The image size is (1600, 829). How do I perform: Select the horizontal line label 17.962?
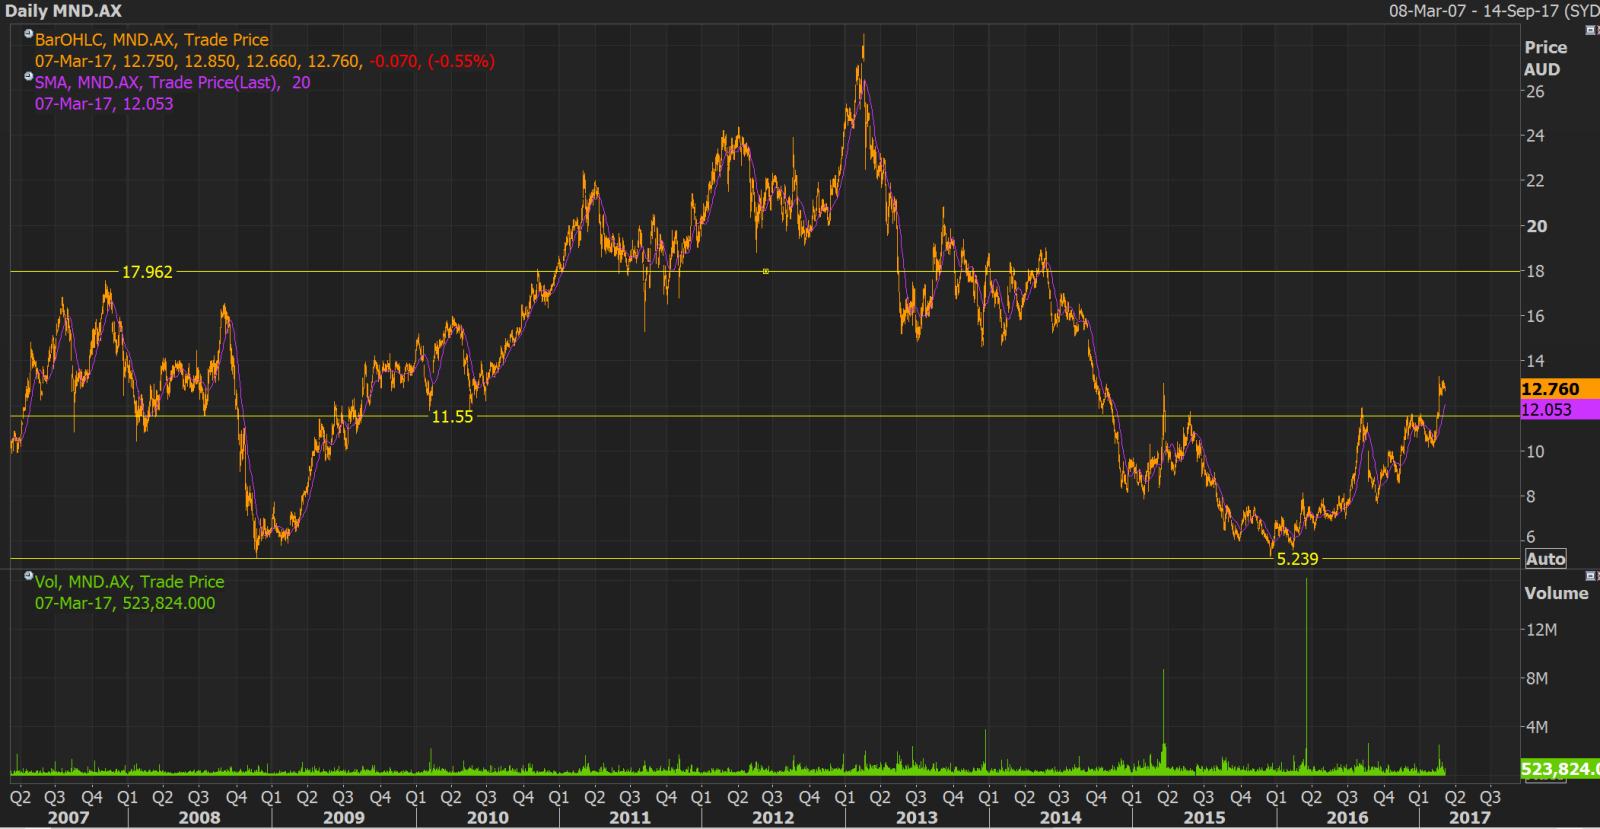[x=147, y=272]
